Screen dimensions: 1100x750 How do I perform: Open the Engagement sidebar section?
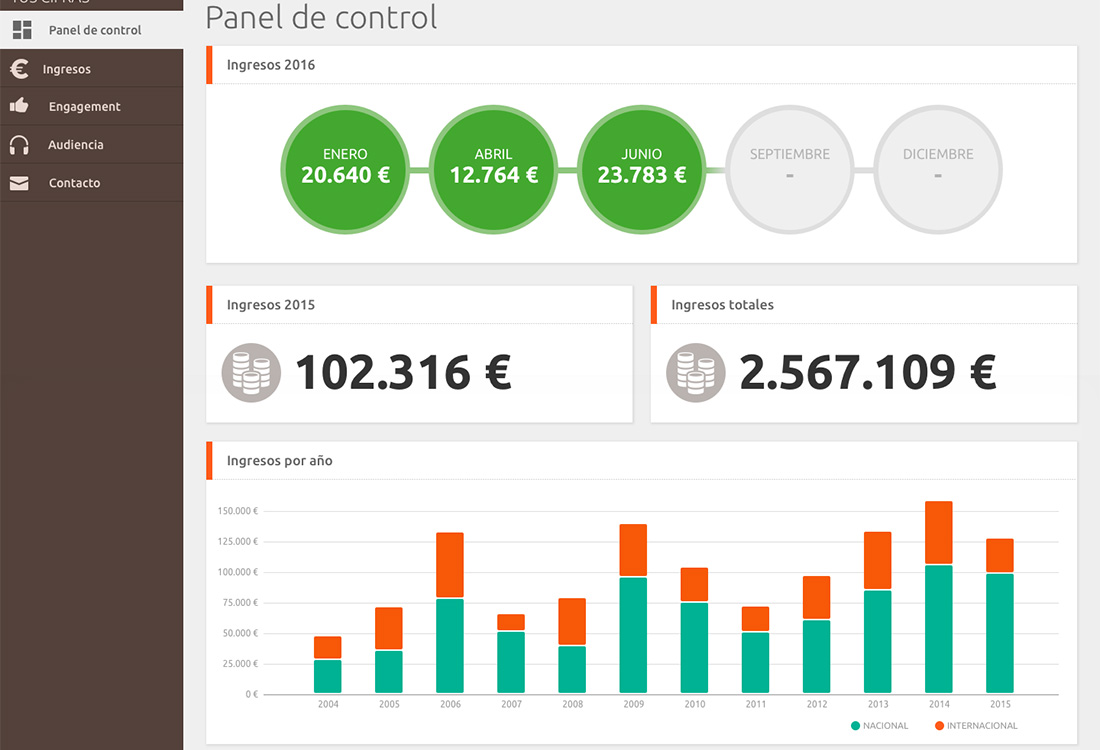pos(84,106)
